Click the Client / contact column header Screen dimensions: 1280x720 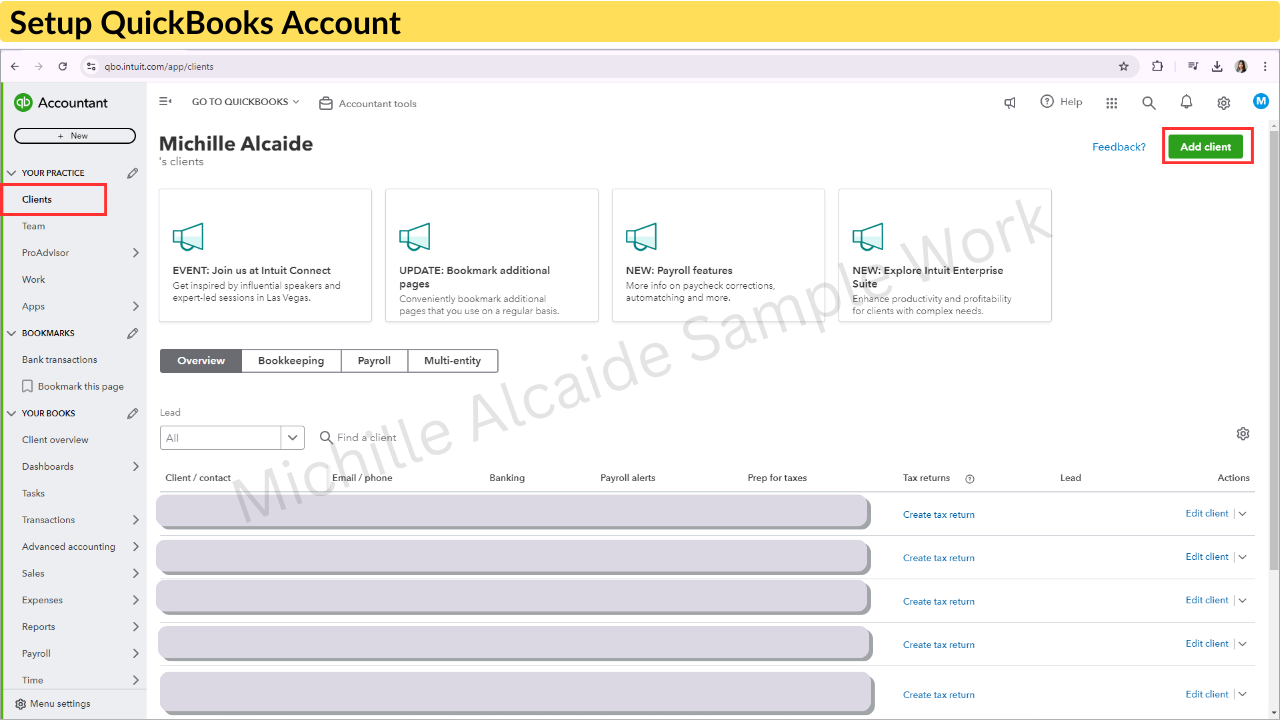[x=198, y=478]
